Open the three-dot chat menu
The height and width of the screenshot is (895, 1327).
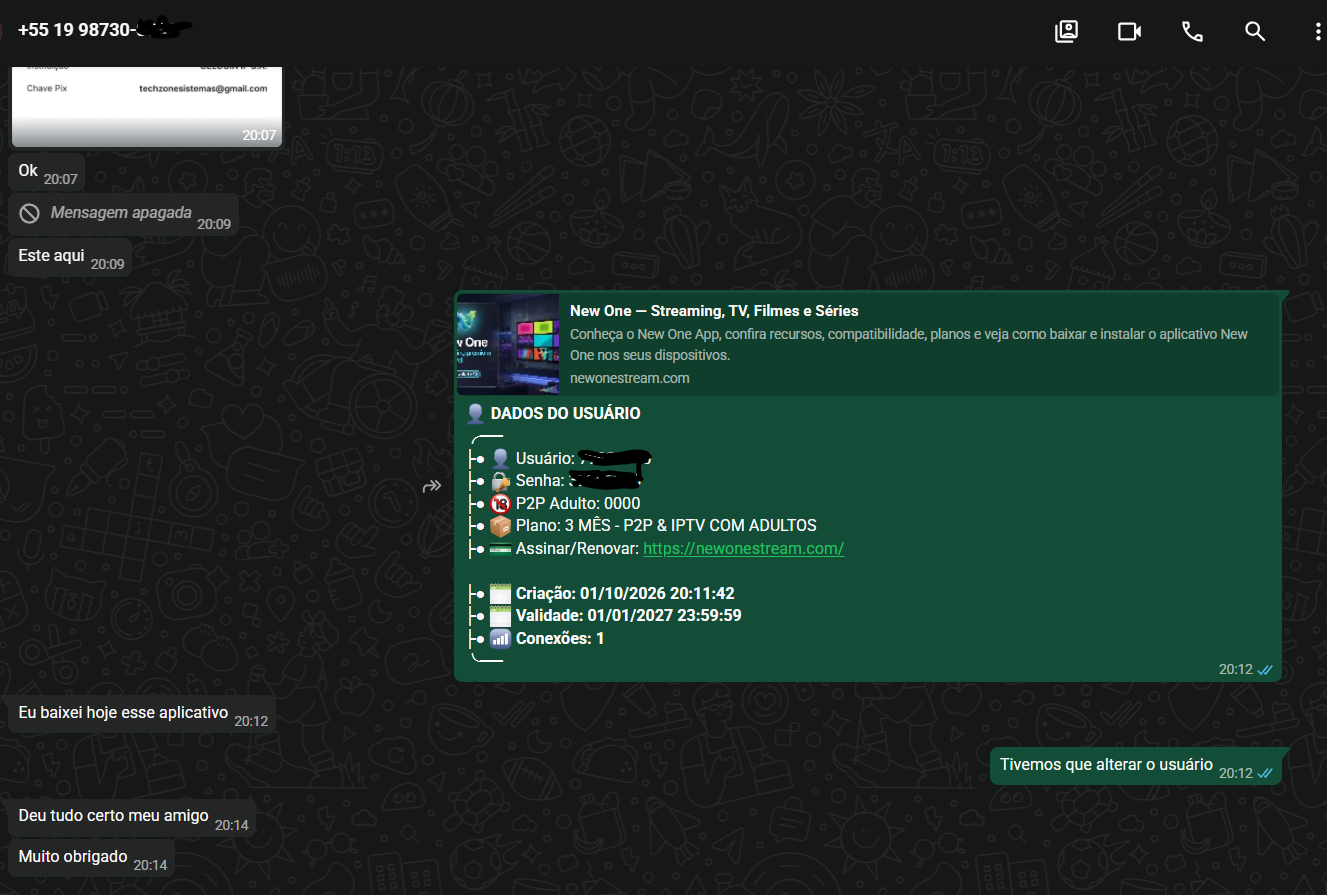(1318, 31)
